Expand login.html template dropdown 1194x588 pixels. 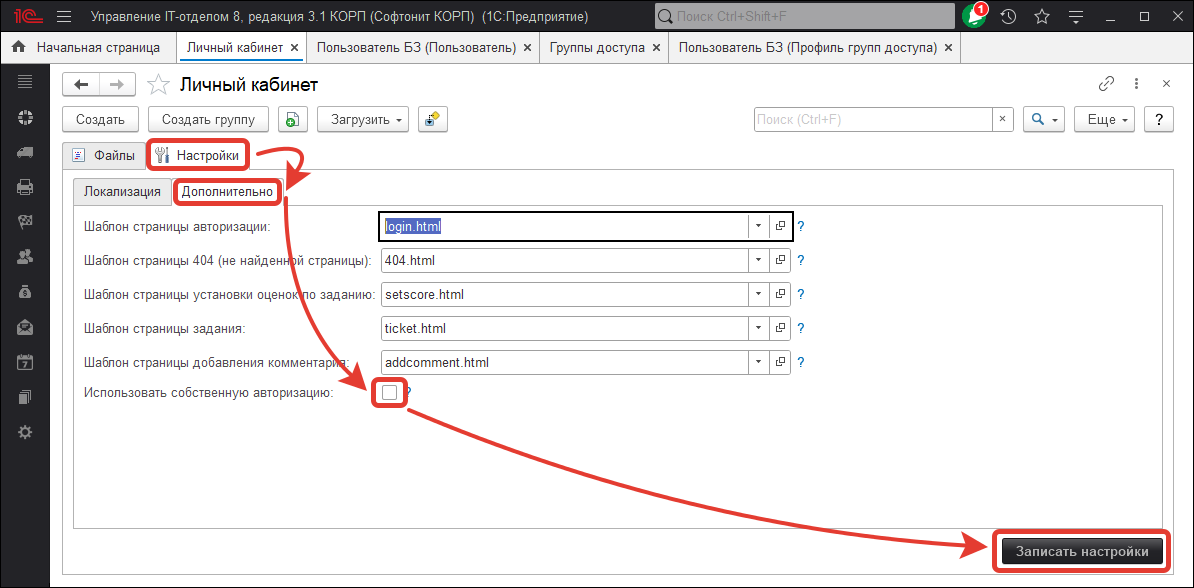(758, 226)
